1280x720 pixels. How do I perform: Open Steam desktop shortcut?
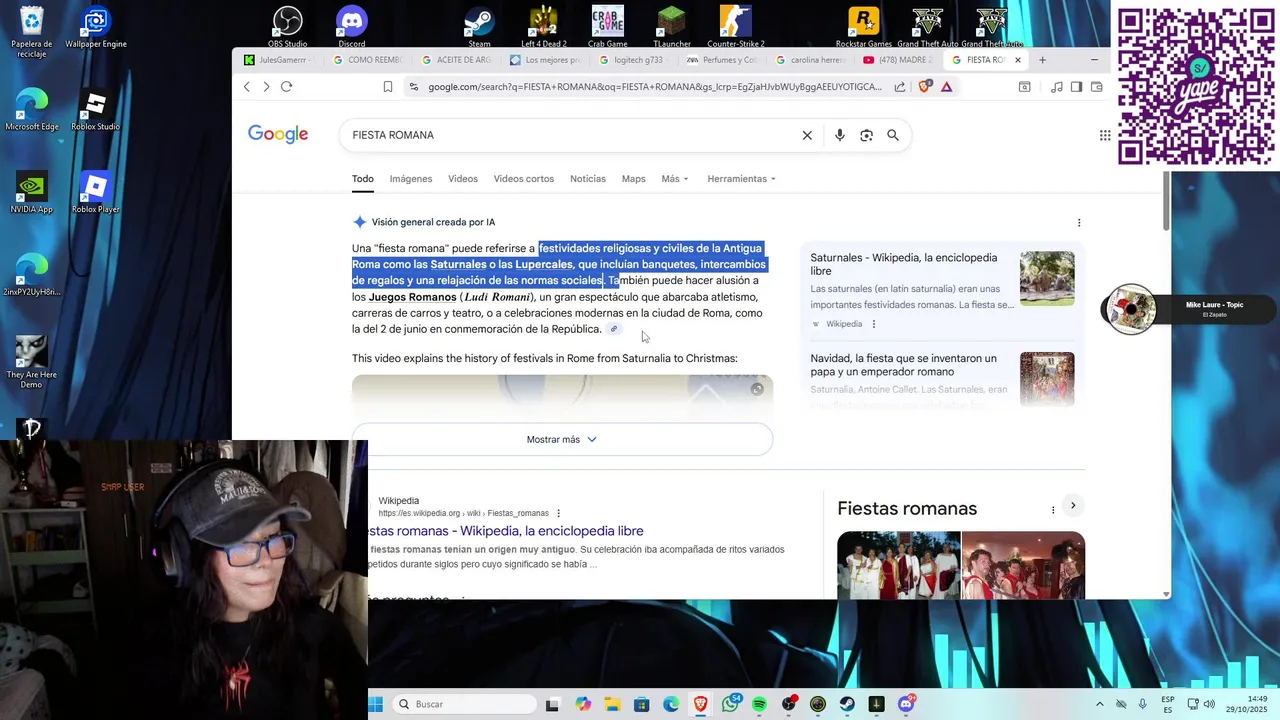pos(479,27)
